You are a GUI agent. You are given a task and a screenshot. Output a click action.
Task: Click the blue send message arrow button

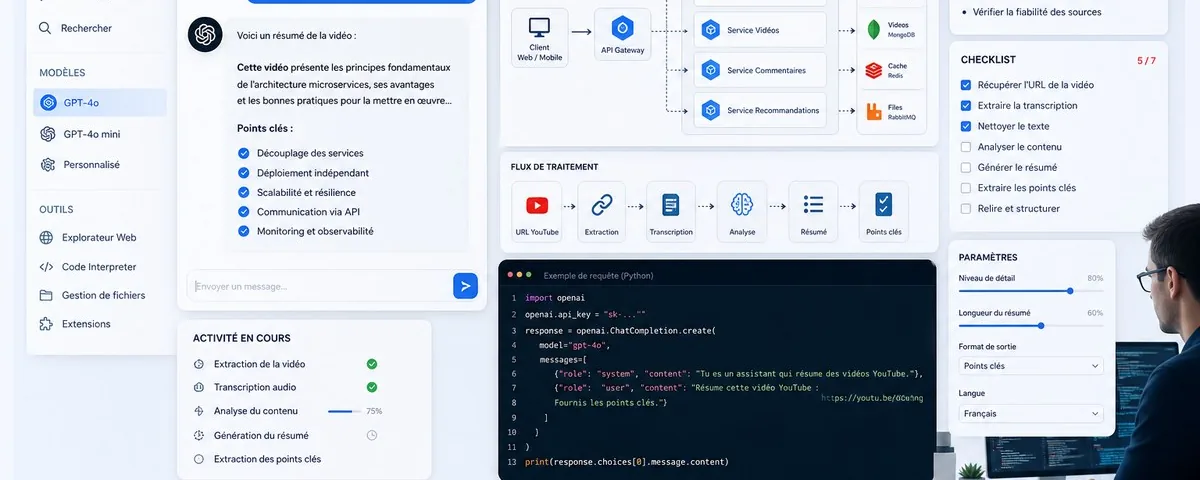coord(465,286)
